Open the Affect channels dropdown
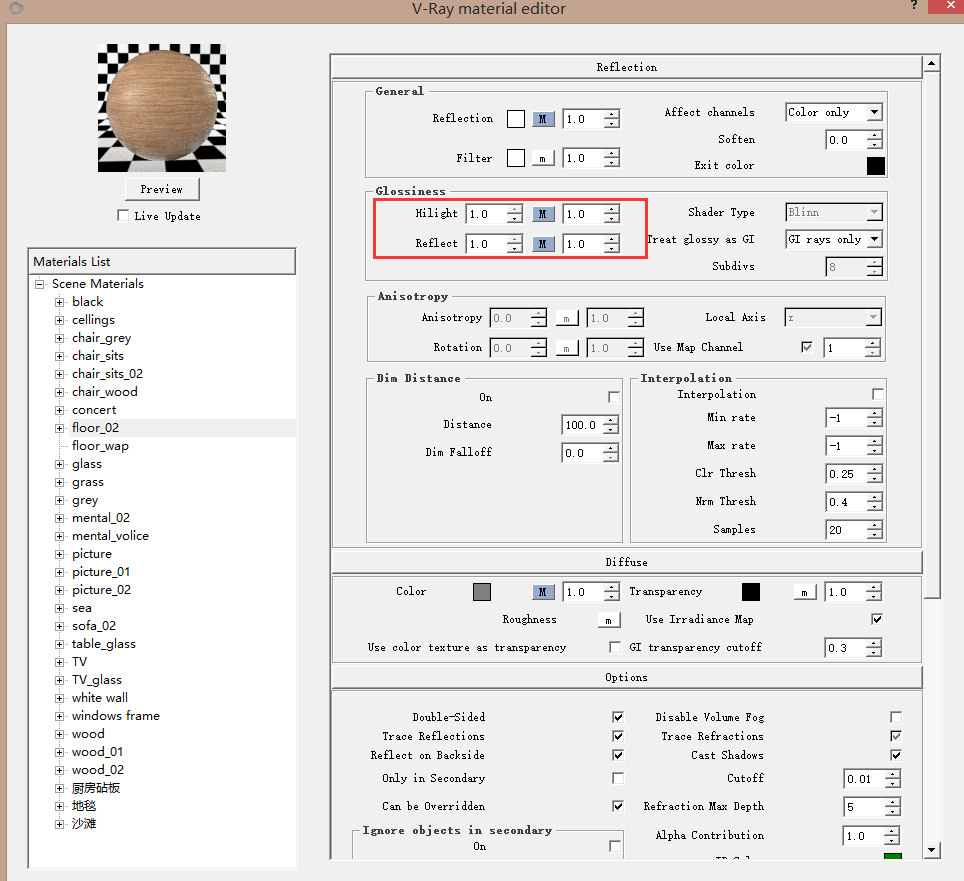 click(833, 113)
